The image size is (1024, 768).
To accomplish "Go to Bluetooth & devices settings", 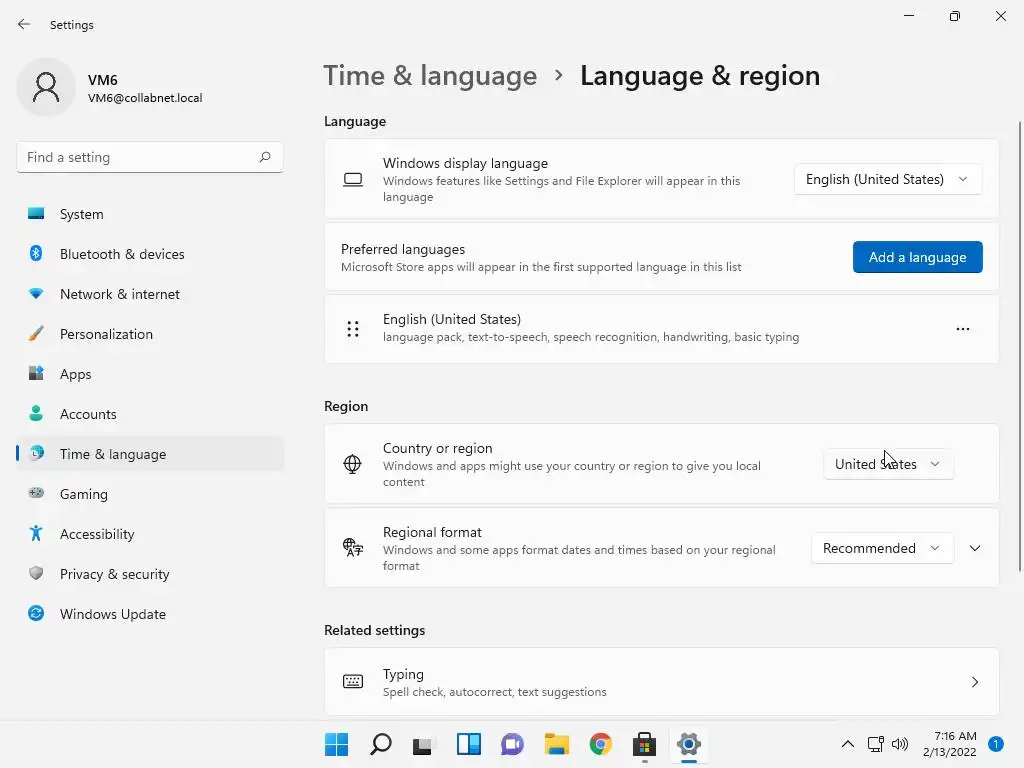I will (150, 253).
